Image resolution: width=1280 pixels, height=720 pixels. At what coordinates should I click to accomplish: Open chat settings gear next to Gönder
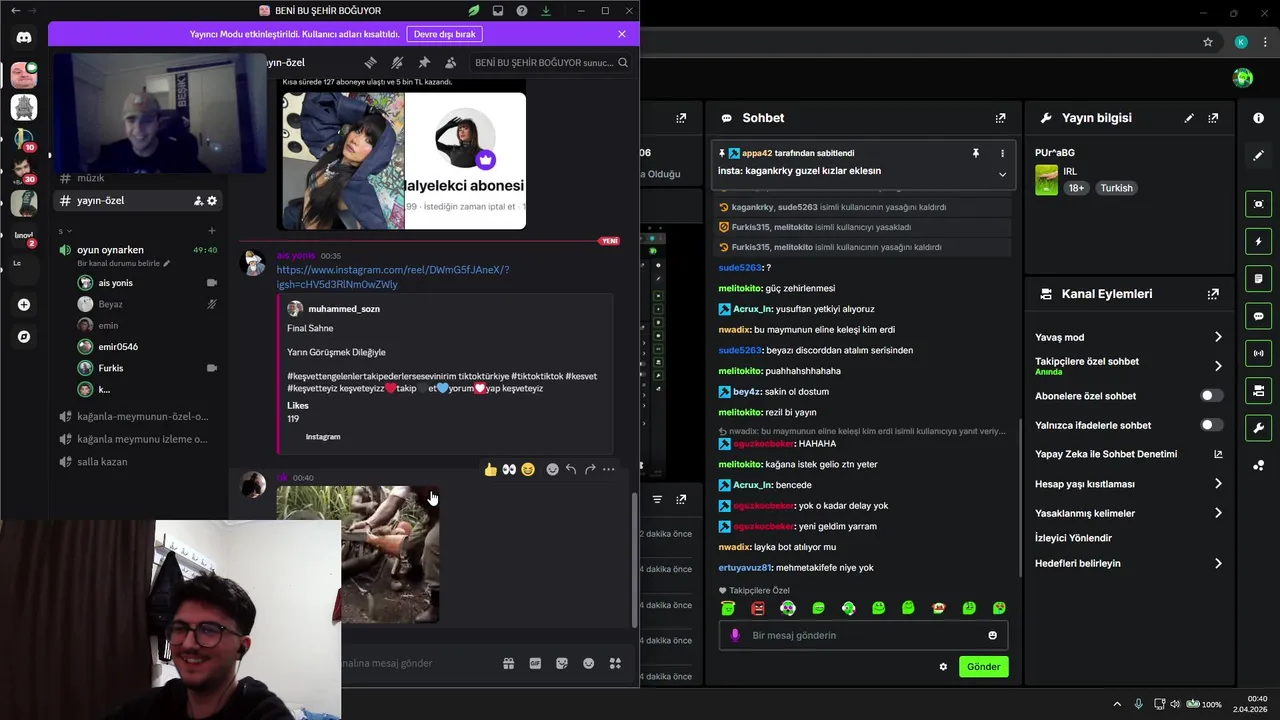943,667
